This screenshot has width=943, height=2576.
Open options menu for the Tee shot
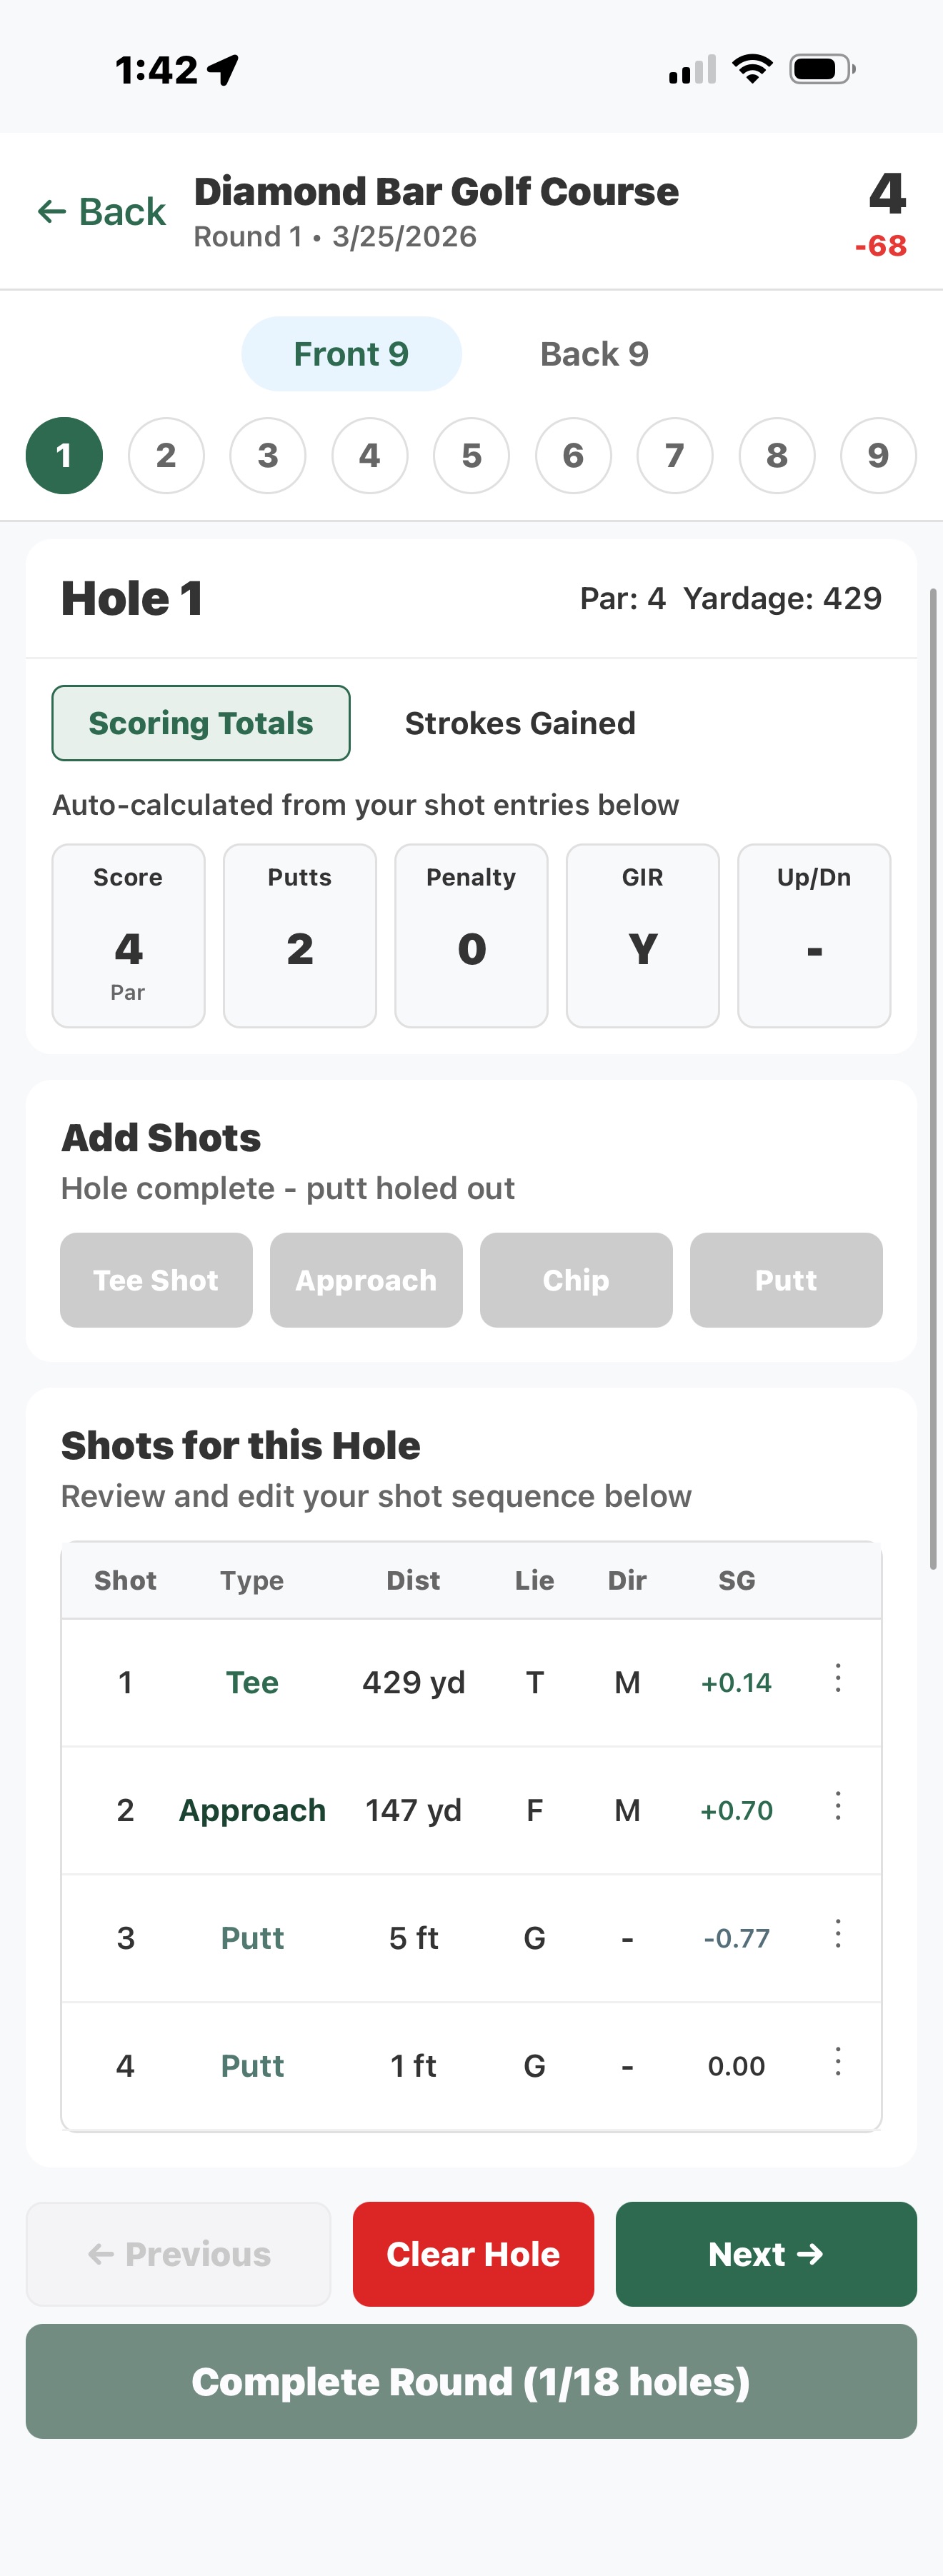coord(838,1681)
